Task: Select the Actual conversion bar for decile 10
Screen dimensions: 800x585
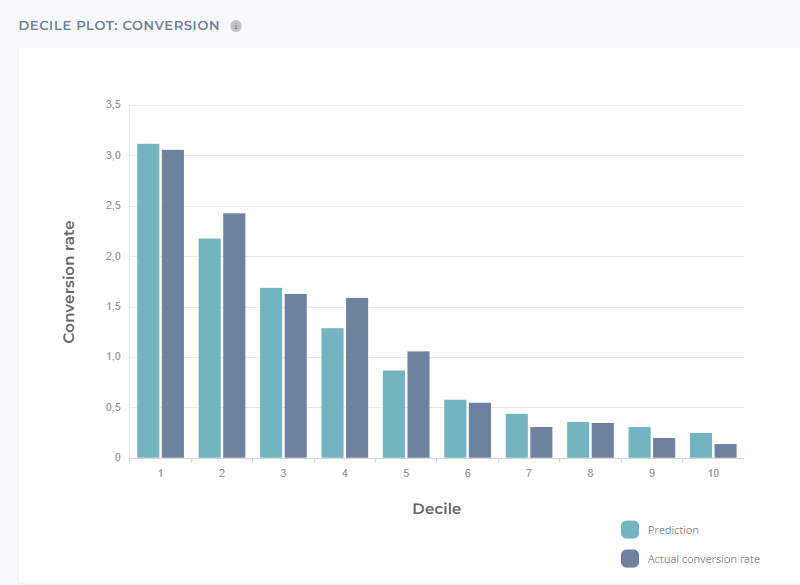Action: click(x=726, y=451)
